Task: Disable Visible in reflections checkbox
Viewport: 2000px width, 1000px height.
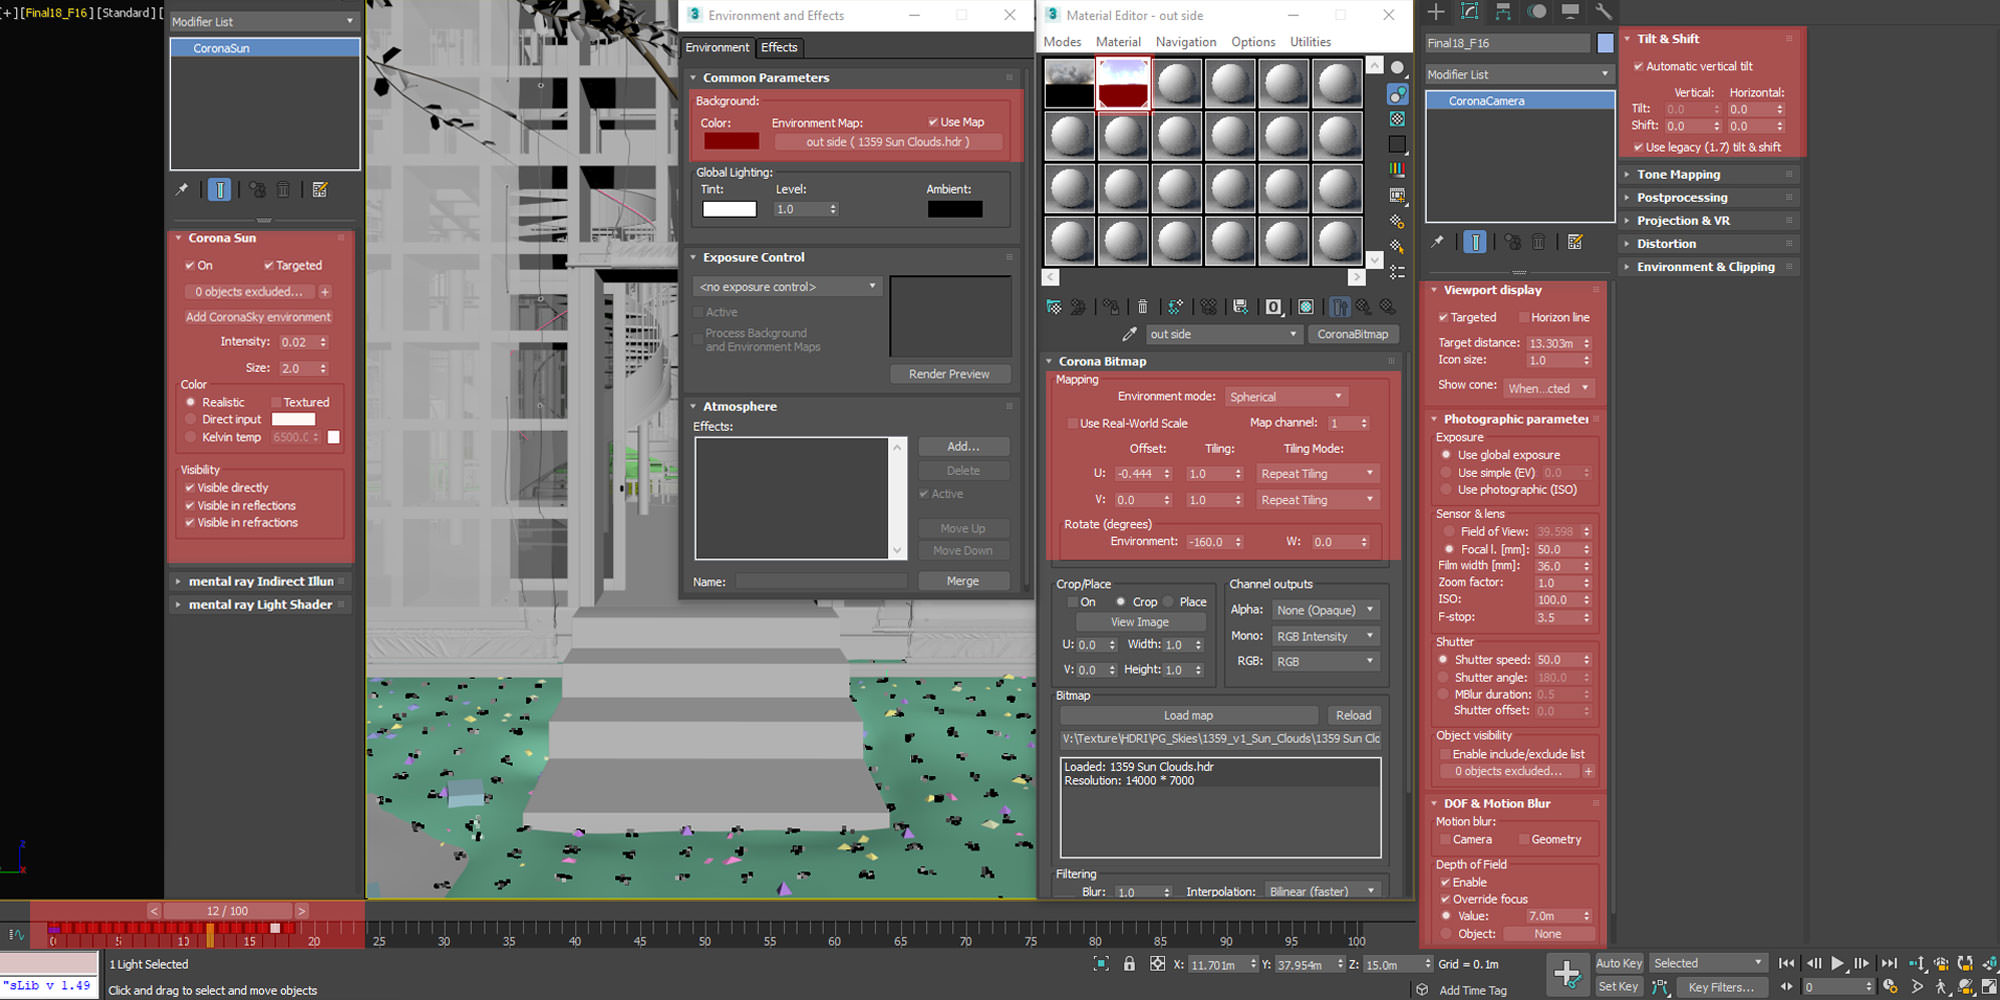Action: pos(190,506)
